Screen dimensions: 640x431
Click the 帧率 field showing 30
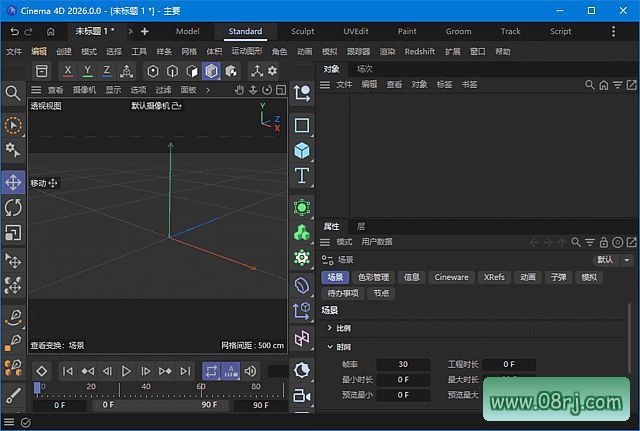tap(403, 364)
